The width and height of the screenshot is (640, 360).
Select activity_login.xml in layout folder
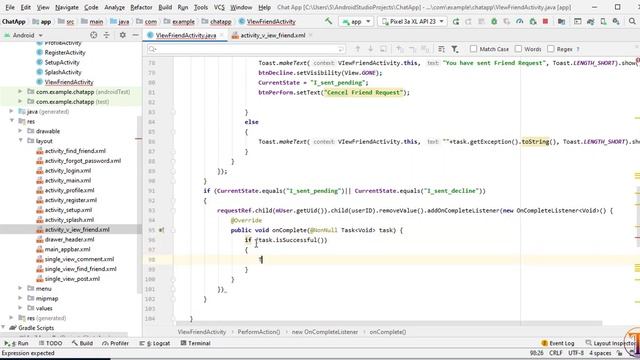tap(68, 170)
